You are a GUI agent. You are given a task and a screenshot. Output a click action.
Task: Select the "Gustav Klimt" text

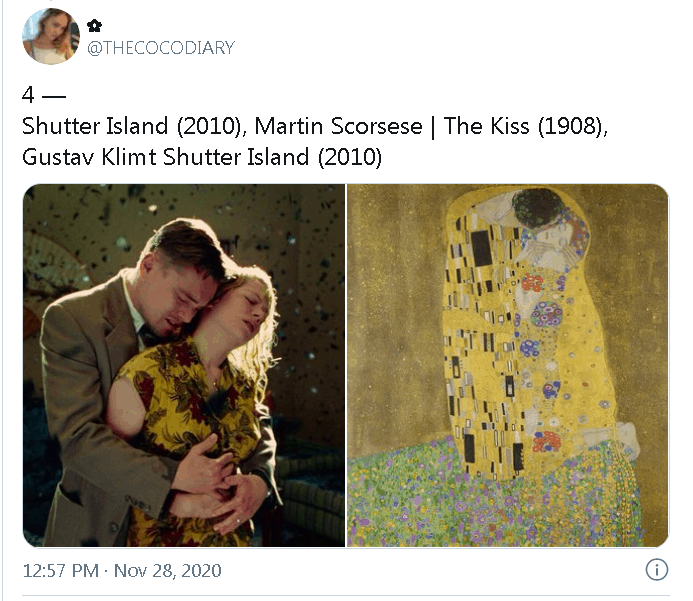point(90,157)
